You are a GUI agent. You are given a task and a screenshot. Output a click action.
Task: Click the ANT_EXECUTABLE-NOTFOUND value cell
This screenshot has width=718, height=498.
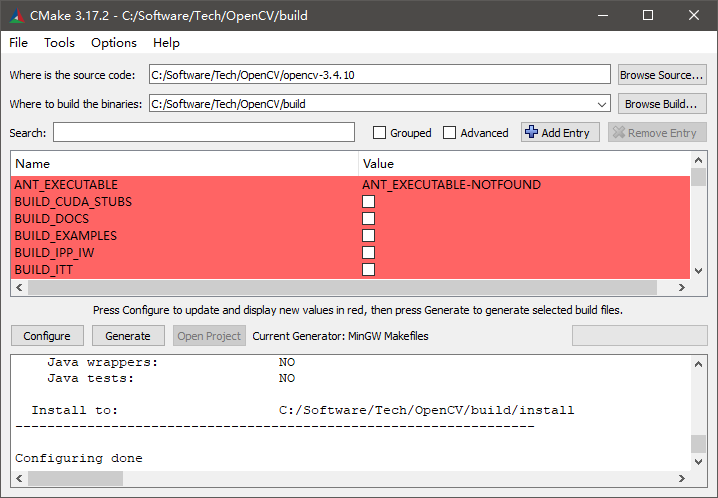(451, 184)
